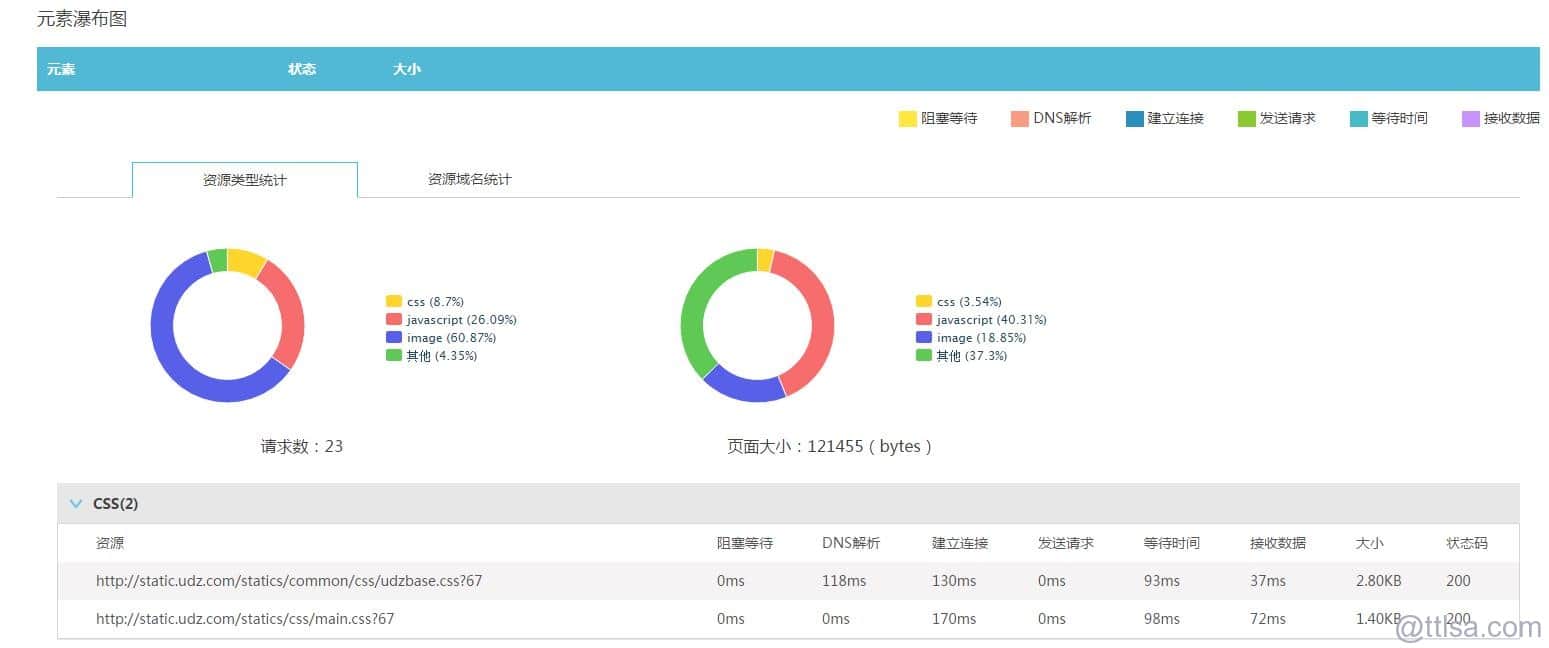Click the 大小 header in blue bar
This screenshot has width=1549, height=648.
point(407,69)
